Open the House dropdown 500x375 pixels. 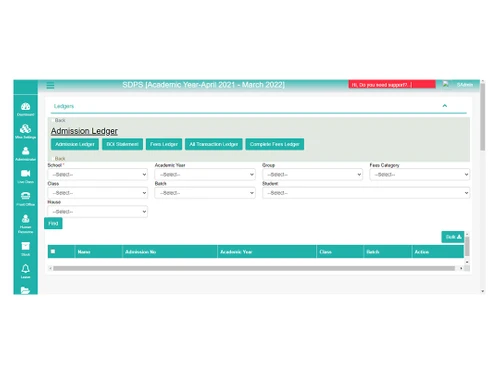[98, 211]
